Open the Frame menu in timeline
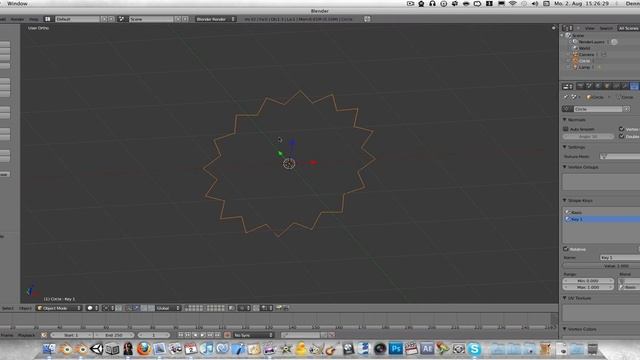This screenshot has height=360, width=640. pos(7,335)
